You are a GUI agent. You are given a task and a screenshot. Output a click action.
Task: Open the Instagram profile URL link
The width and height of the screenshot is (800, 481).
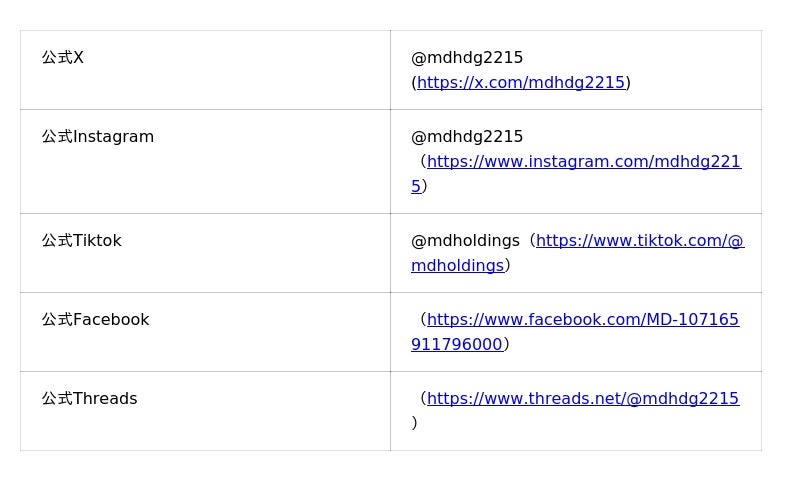583,162
